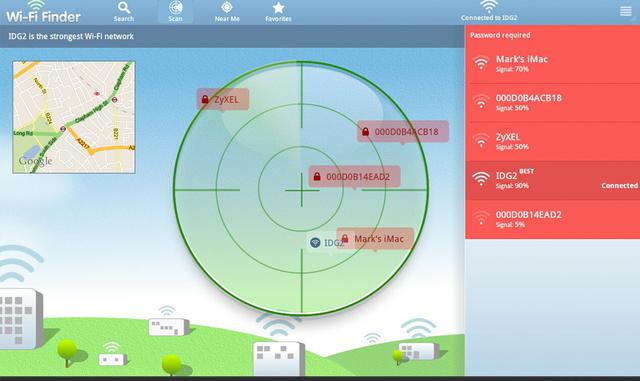Viewport: 640px width, 381px height.
Task: Click the Wi-Fi Finder logo
Action: 43,12
